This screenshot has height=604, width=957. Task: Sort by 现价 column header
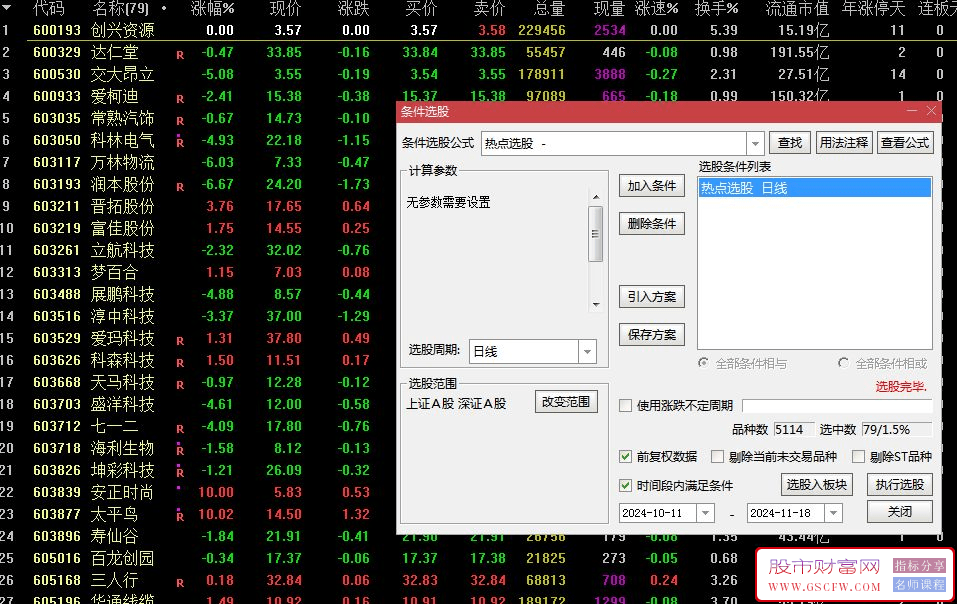tap(285, 9)
